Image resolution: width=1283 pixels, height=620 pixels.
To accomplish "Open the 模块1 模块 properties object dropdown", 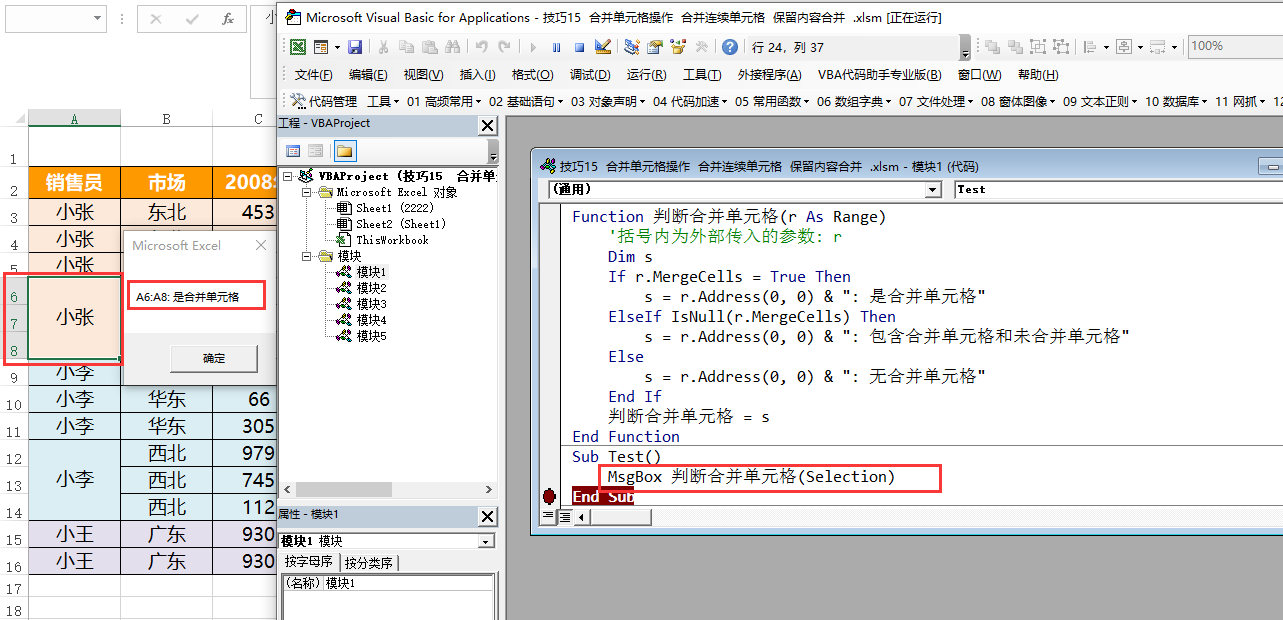I will click(x=486, y=541).
